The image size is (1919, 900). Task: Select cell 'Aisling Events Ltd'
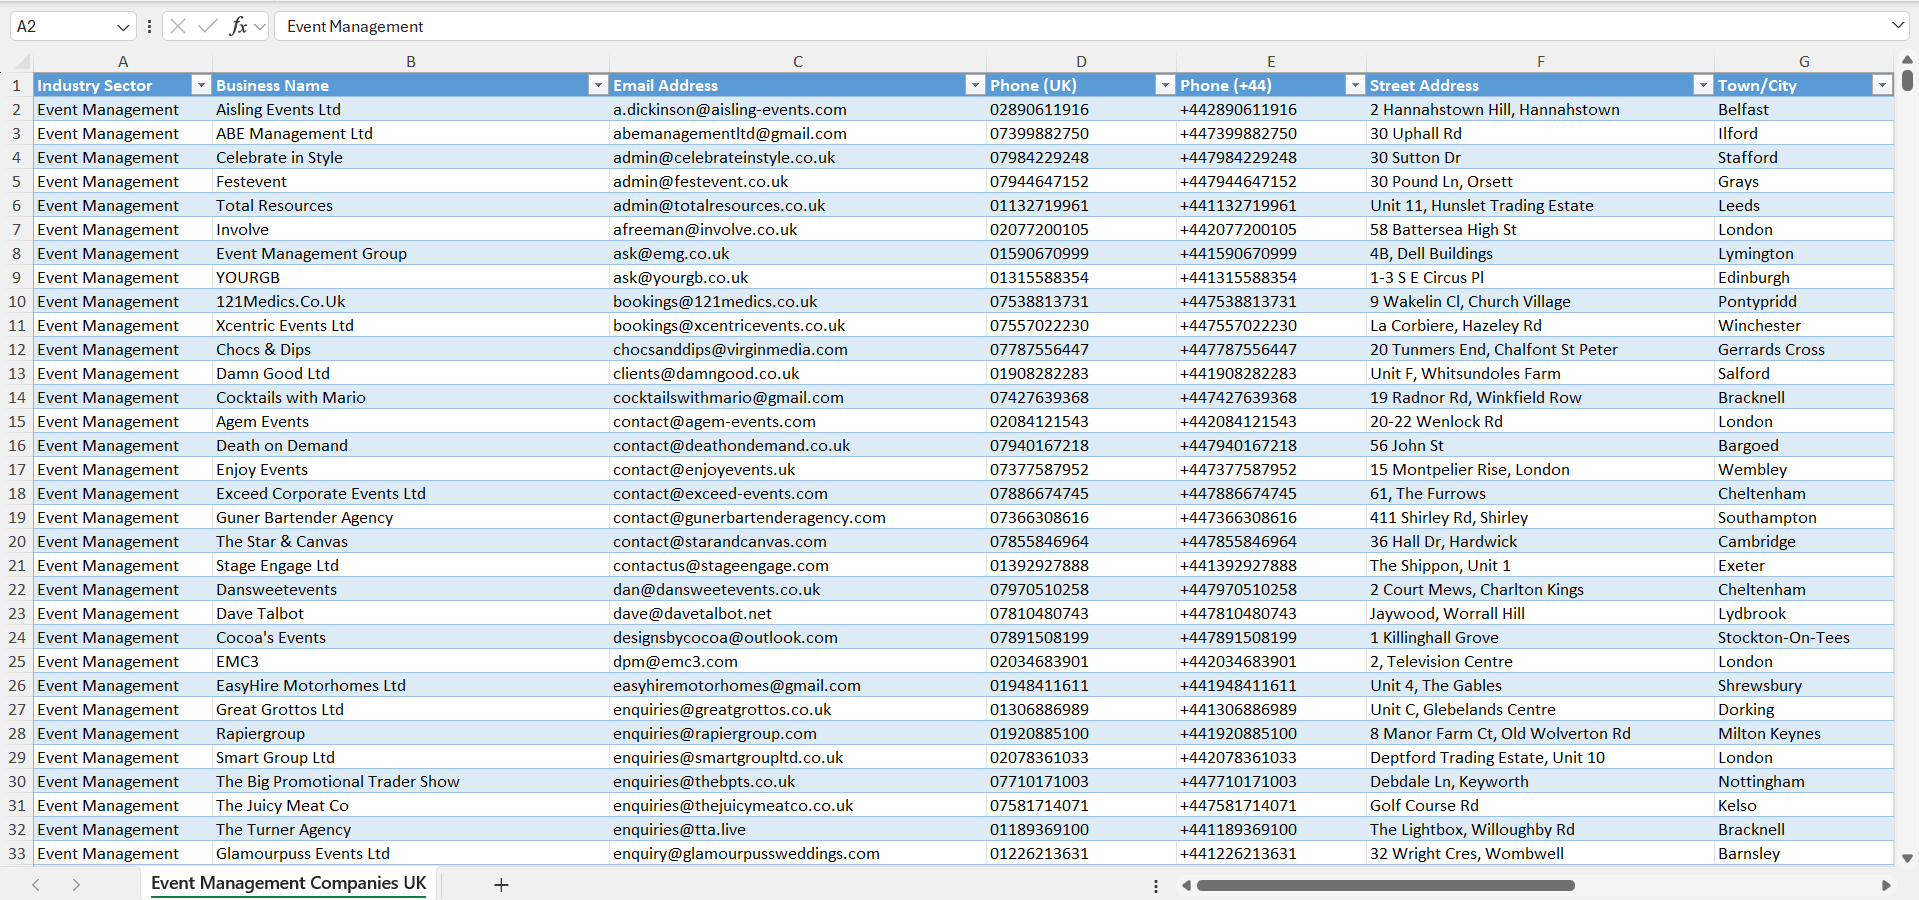click(x=410, y=109)
